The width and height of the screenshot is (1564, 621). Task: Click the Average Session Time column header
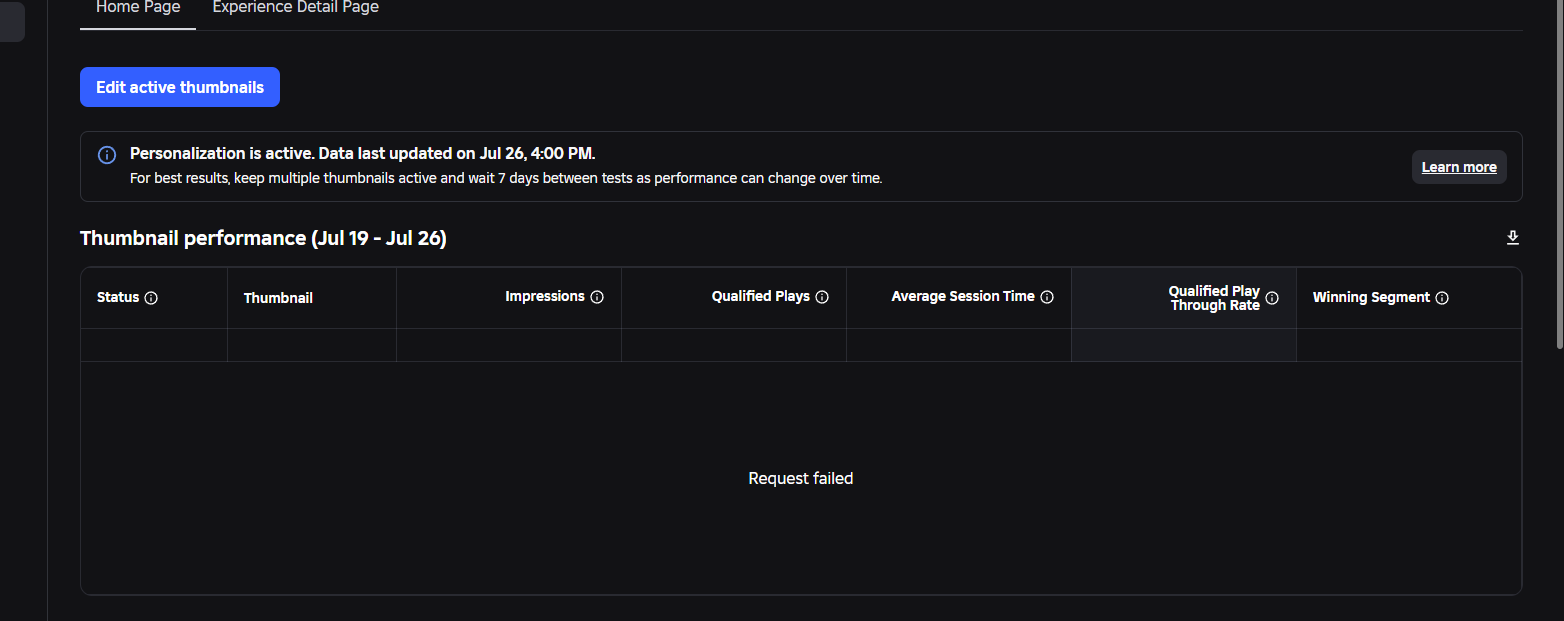963,297
